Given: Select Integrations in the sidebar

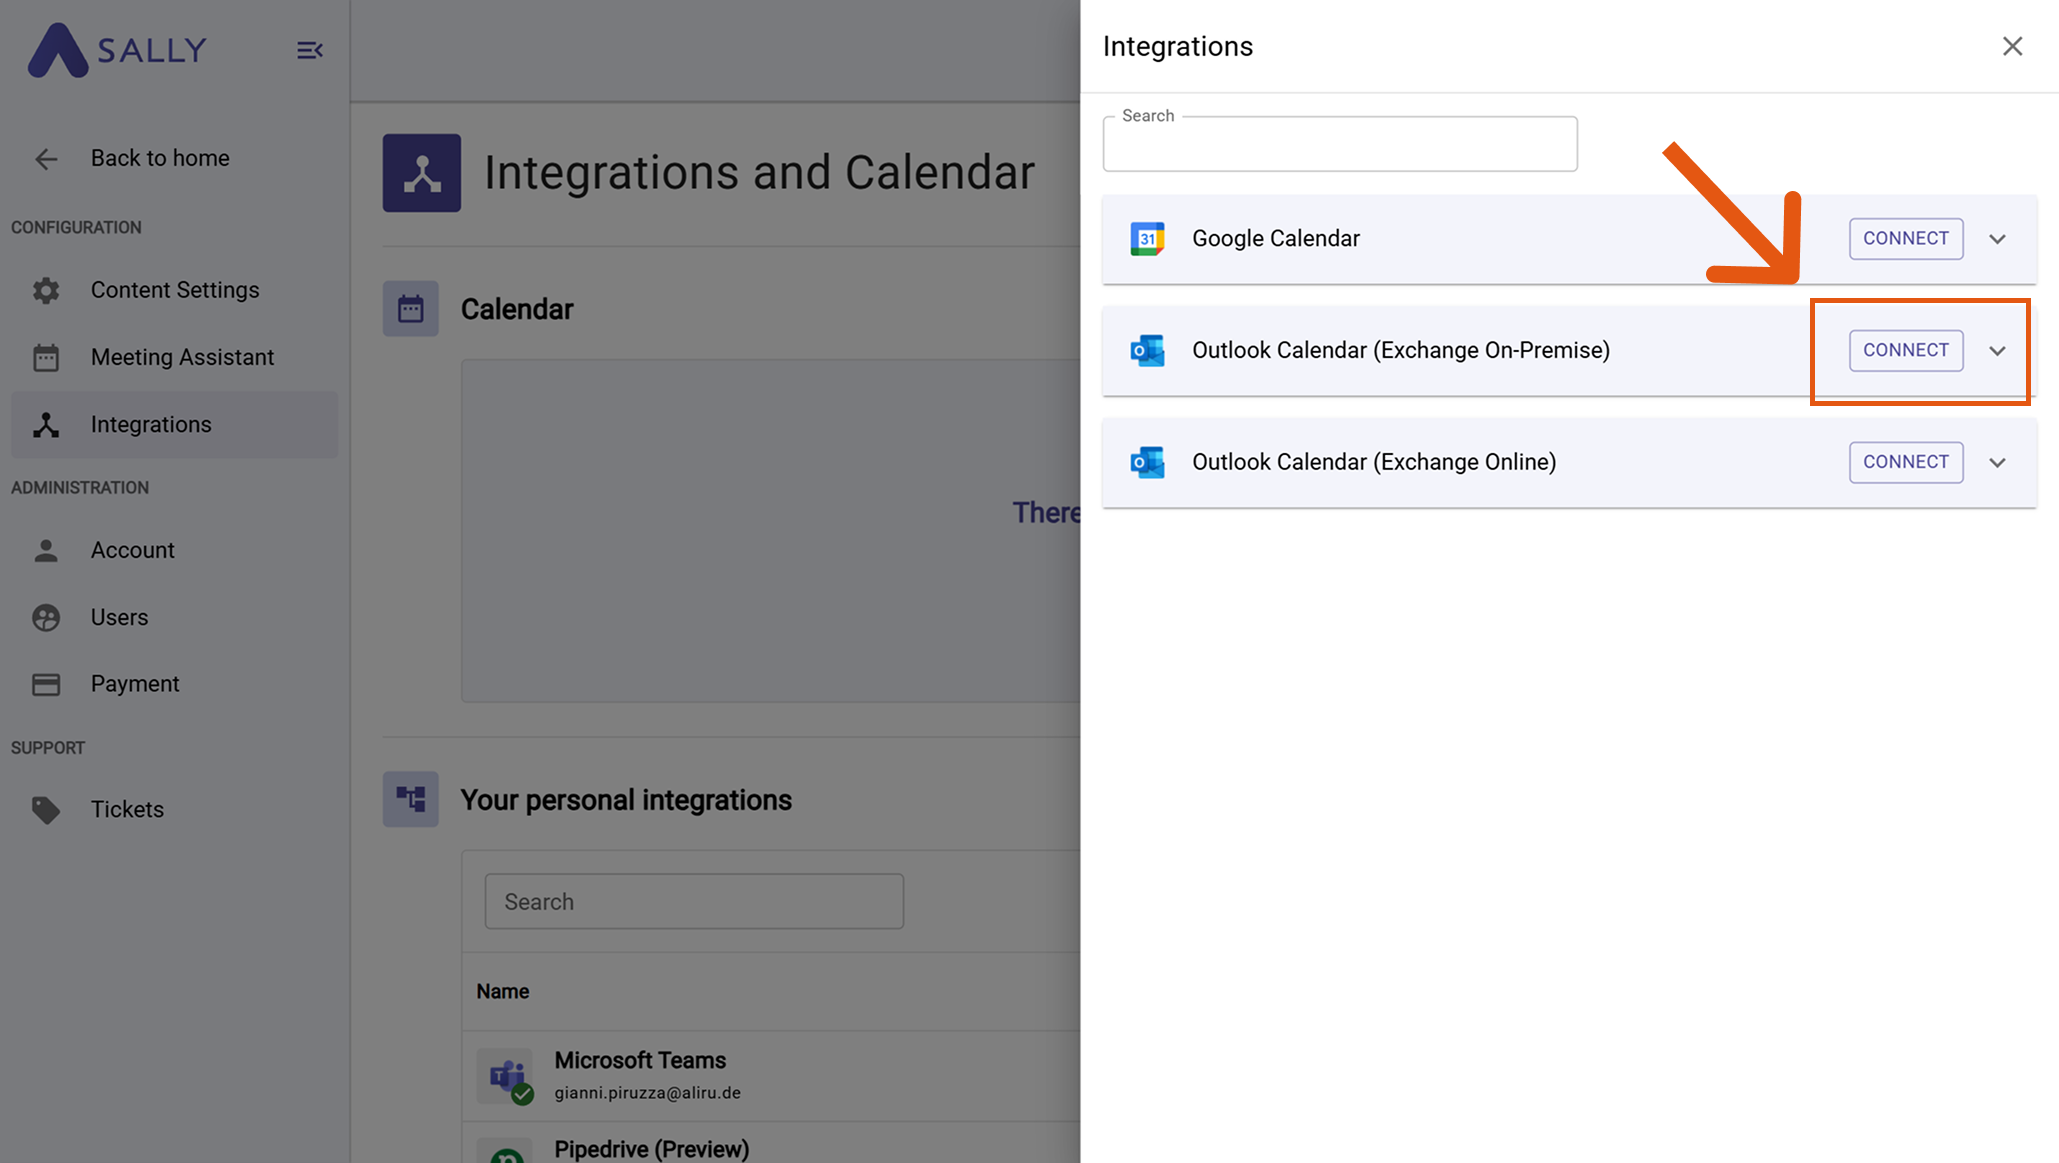Looking at the screenshot, I should 175,424.
